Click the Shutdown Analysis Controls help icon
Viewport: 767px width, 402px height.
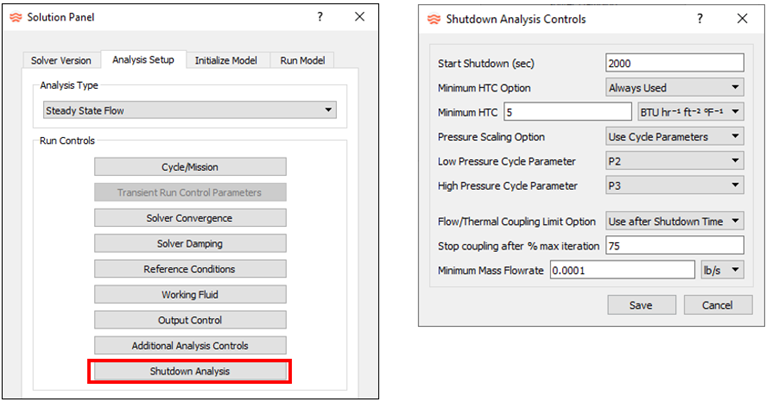(700, 18)
